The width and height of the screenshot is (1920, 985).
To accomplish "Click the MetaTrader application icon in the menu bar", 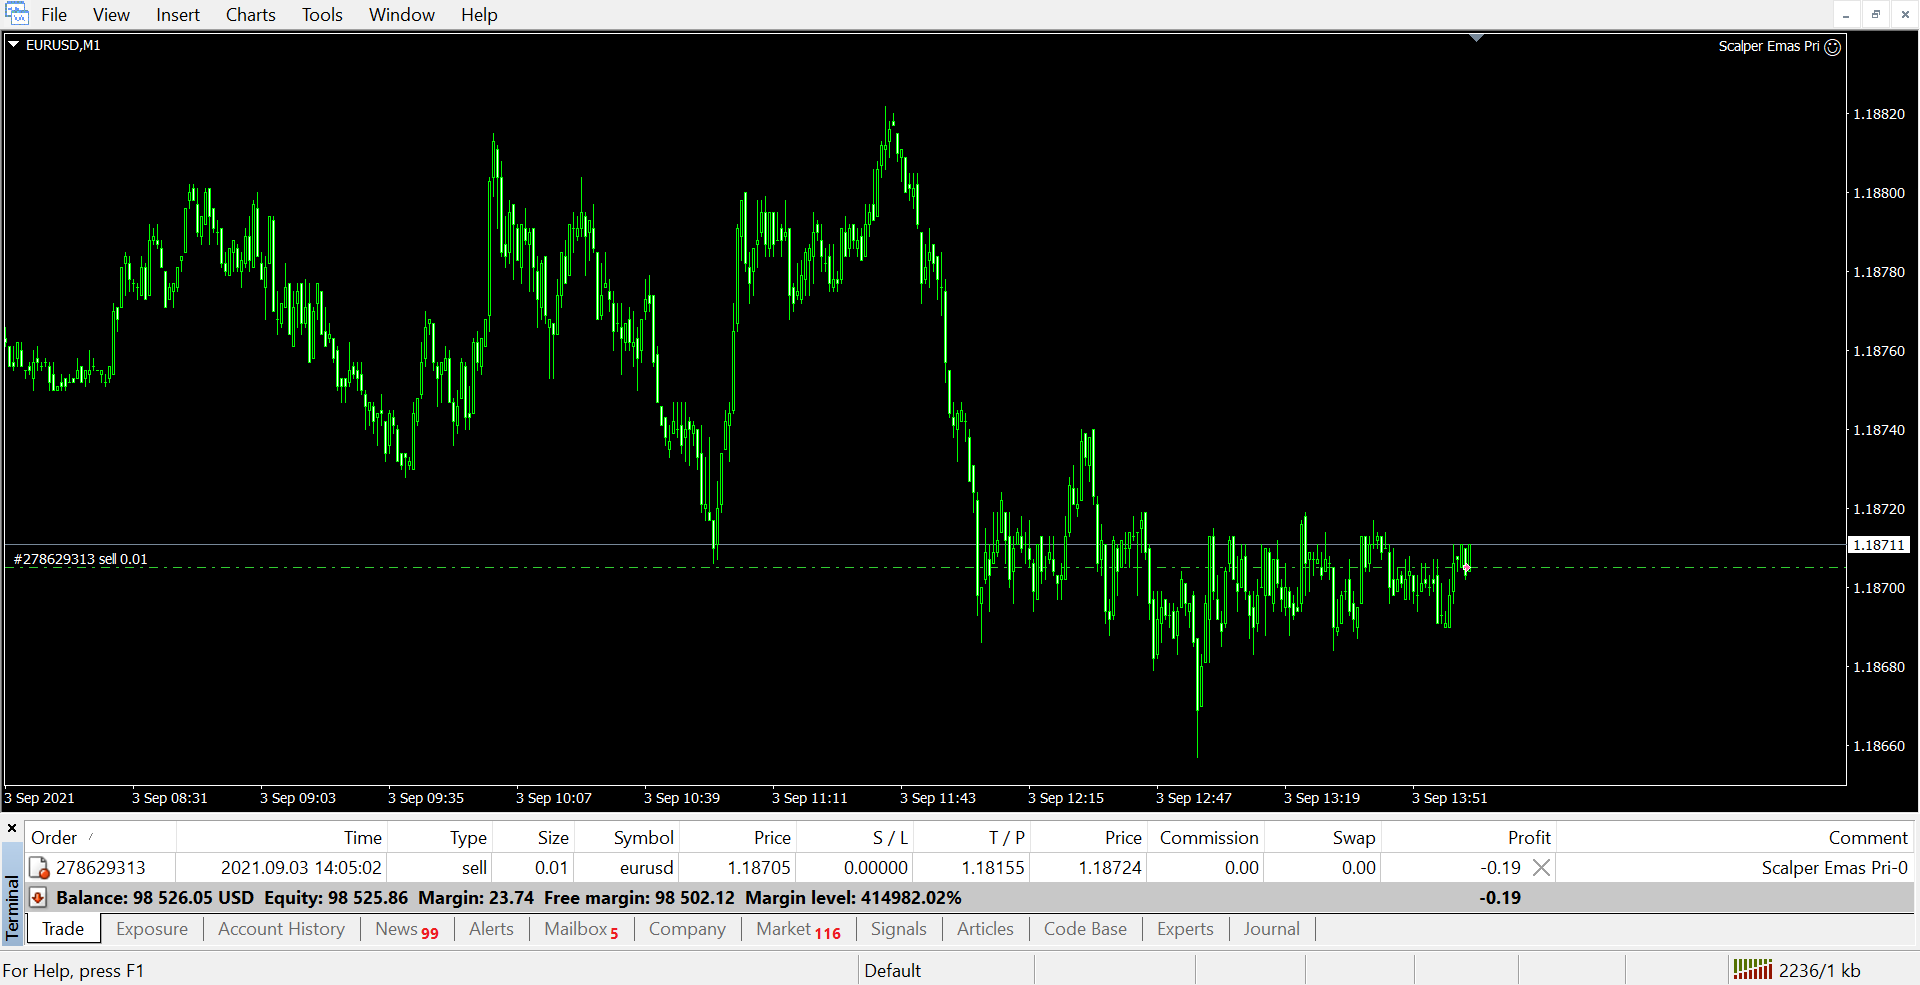I will point(17,14).
